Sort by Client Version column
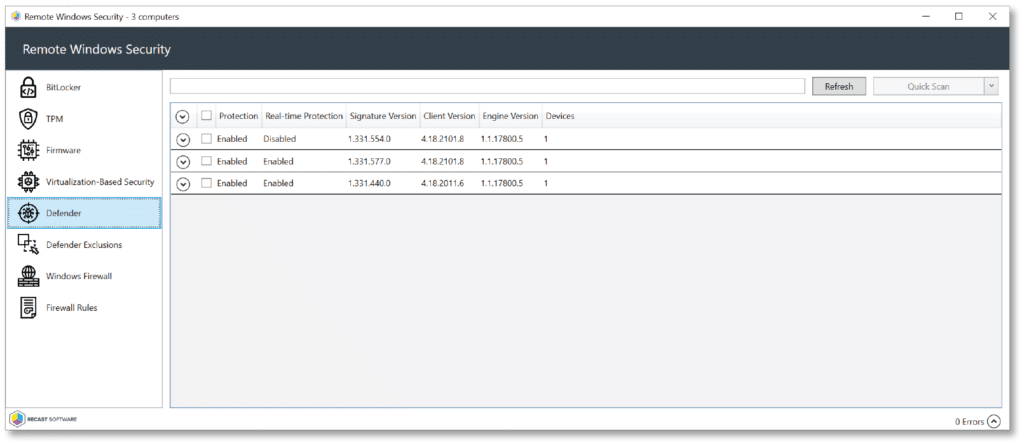 tap(449, 116)
